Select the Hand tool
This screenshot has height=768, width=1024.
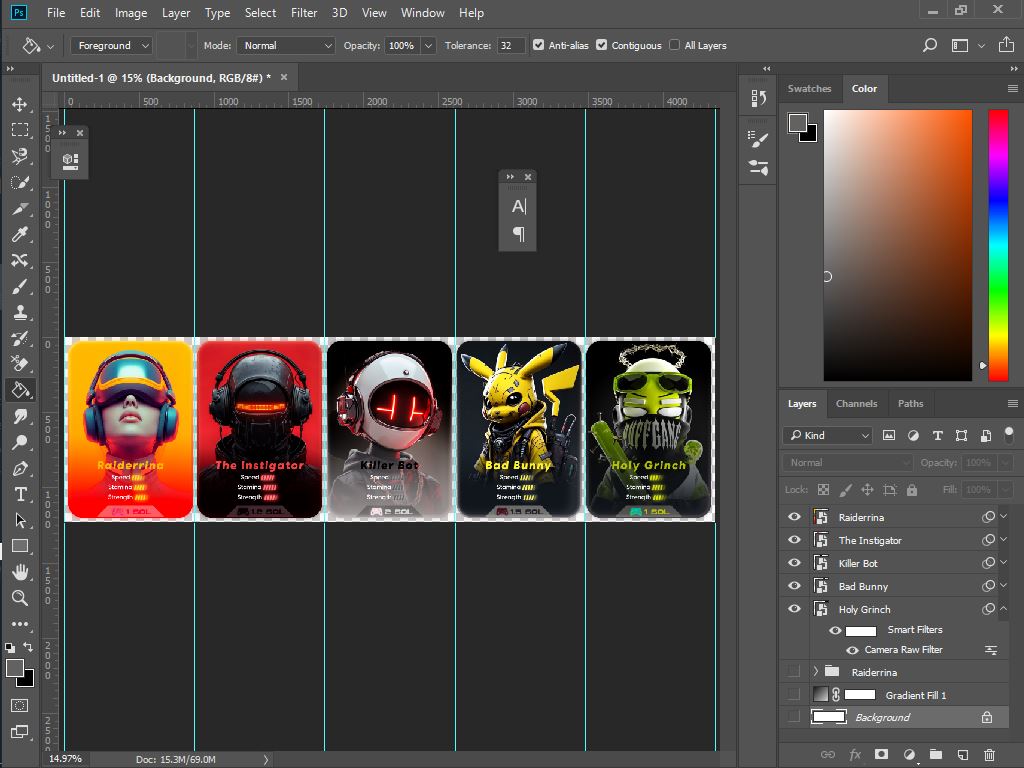click(x=19, y=572)
